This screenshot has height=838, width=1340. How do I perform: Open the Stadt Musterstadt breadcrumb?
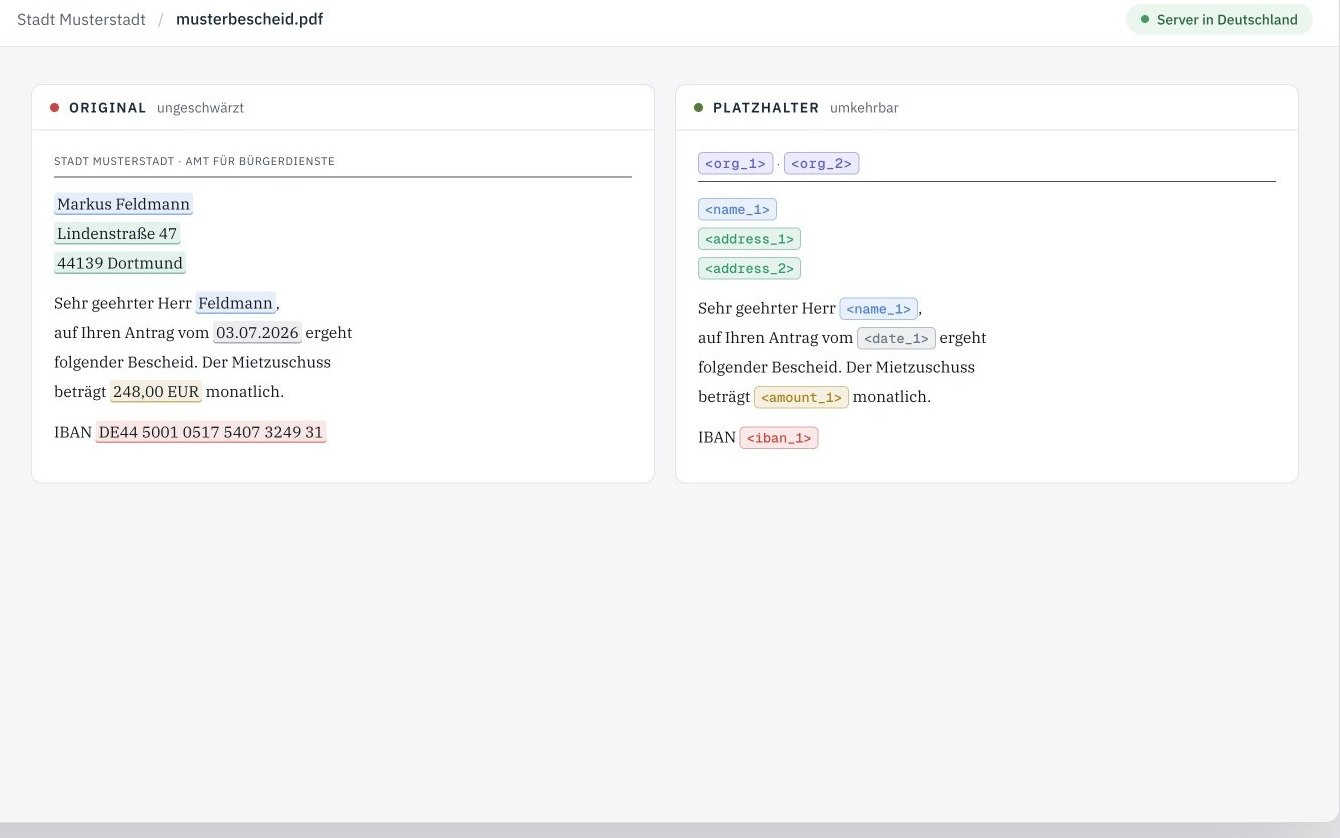tap(81, 19)
